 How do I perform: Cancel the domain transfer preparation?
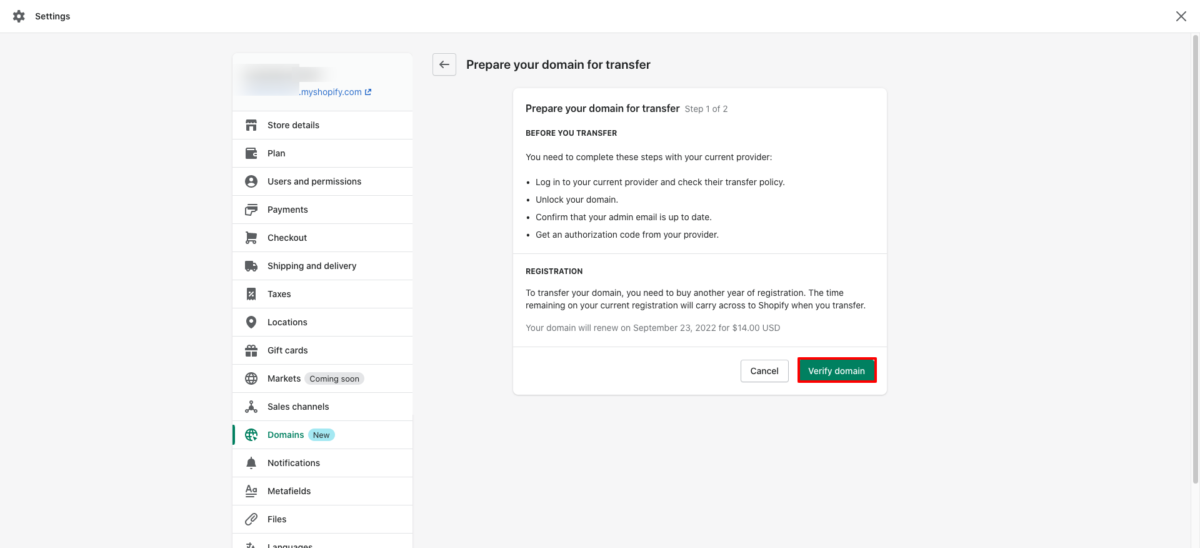[764, 371]
